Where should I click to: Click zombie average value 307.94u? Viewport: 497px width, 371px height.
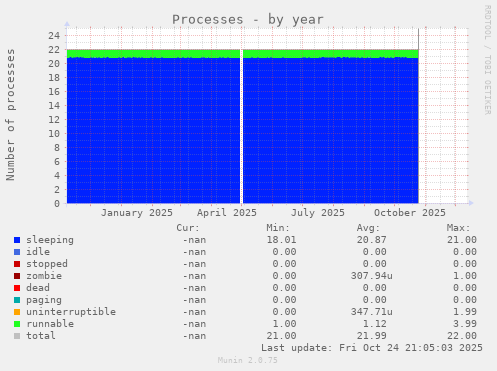(372, 276)
